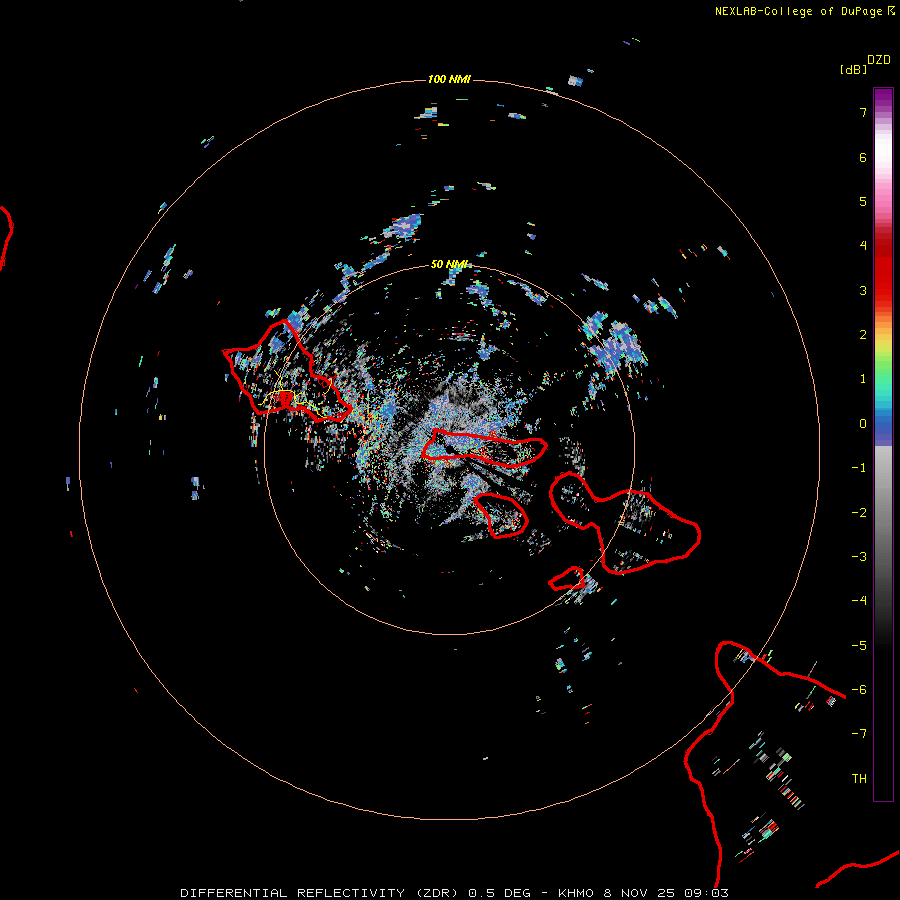Viewport: 900px width, 900px height.
Task: Click the 7 value on the color scale
Action: [863, 112]
